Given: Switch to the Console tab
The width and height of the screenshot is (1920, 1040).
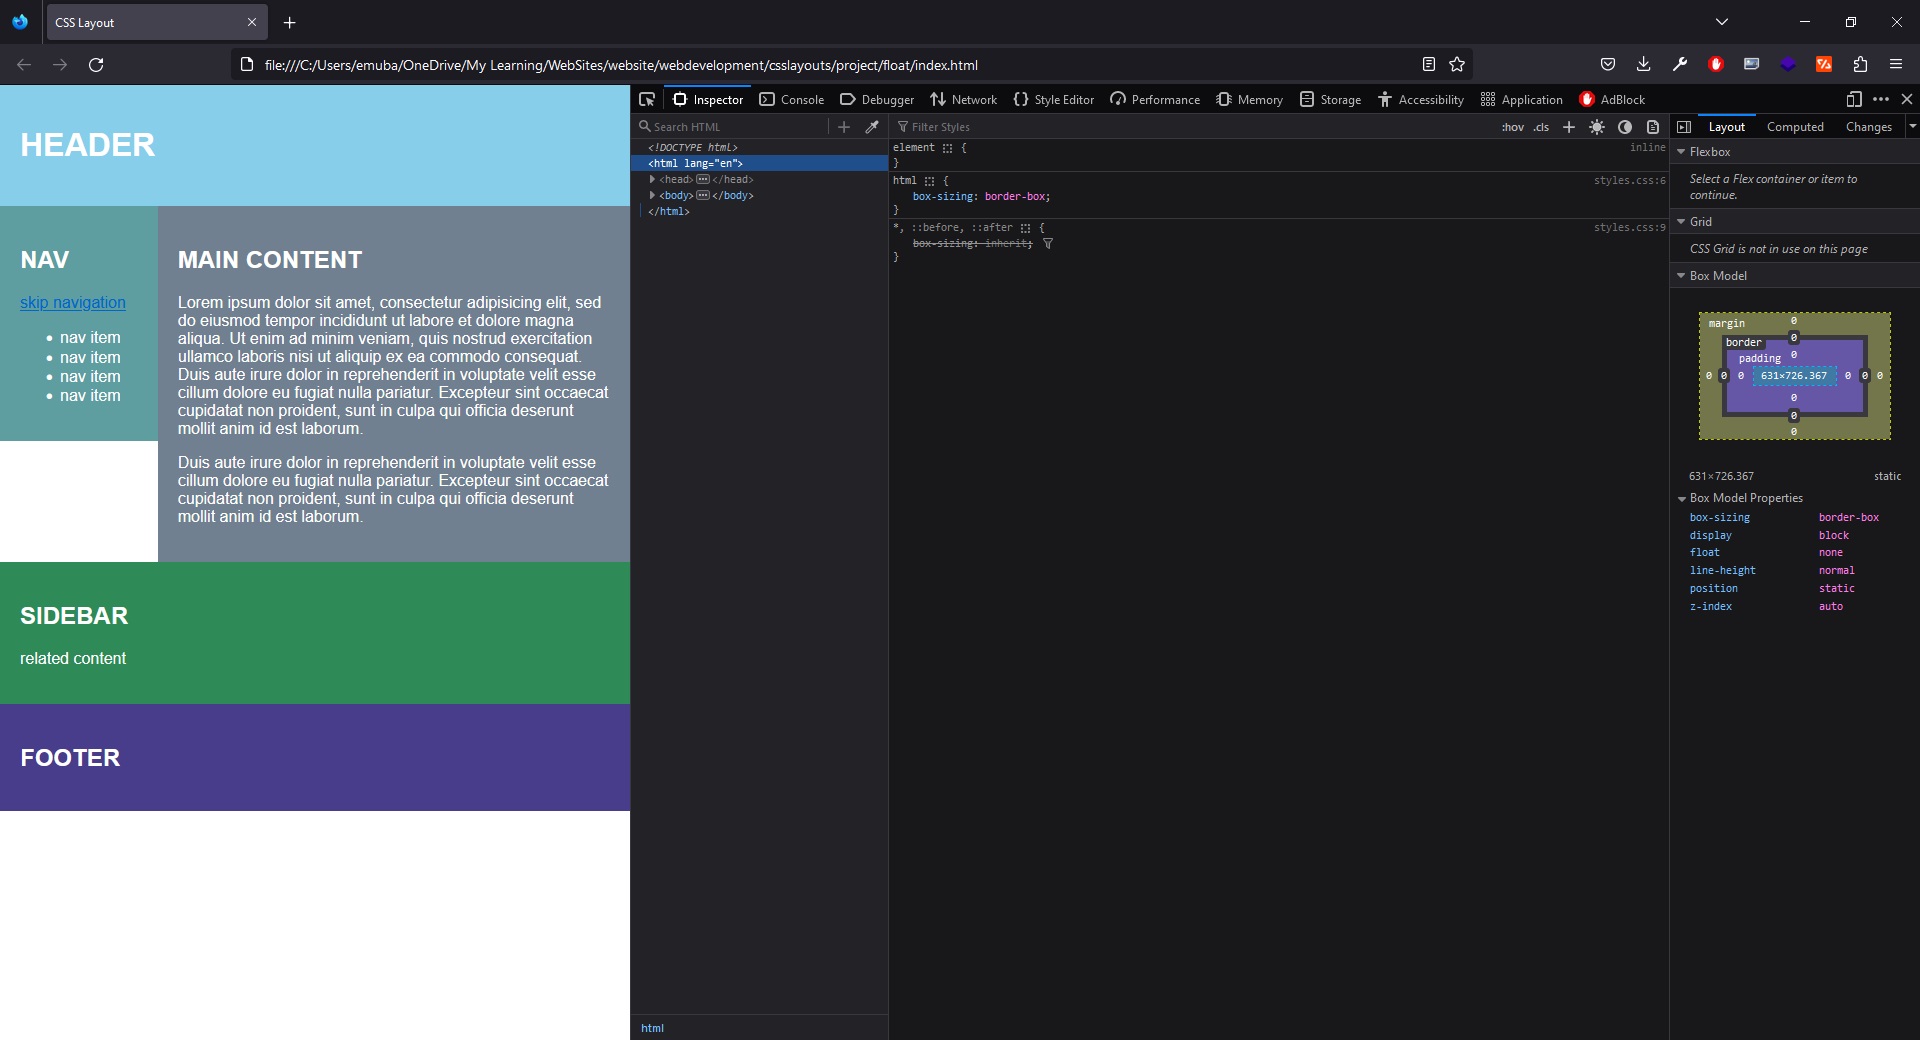Looking at the screenshot, I should [x=792, y=99].
